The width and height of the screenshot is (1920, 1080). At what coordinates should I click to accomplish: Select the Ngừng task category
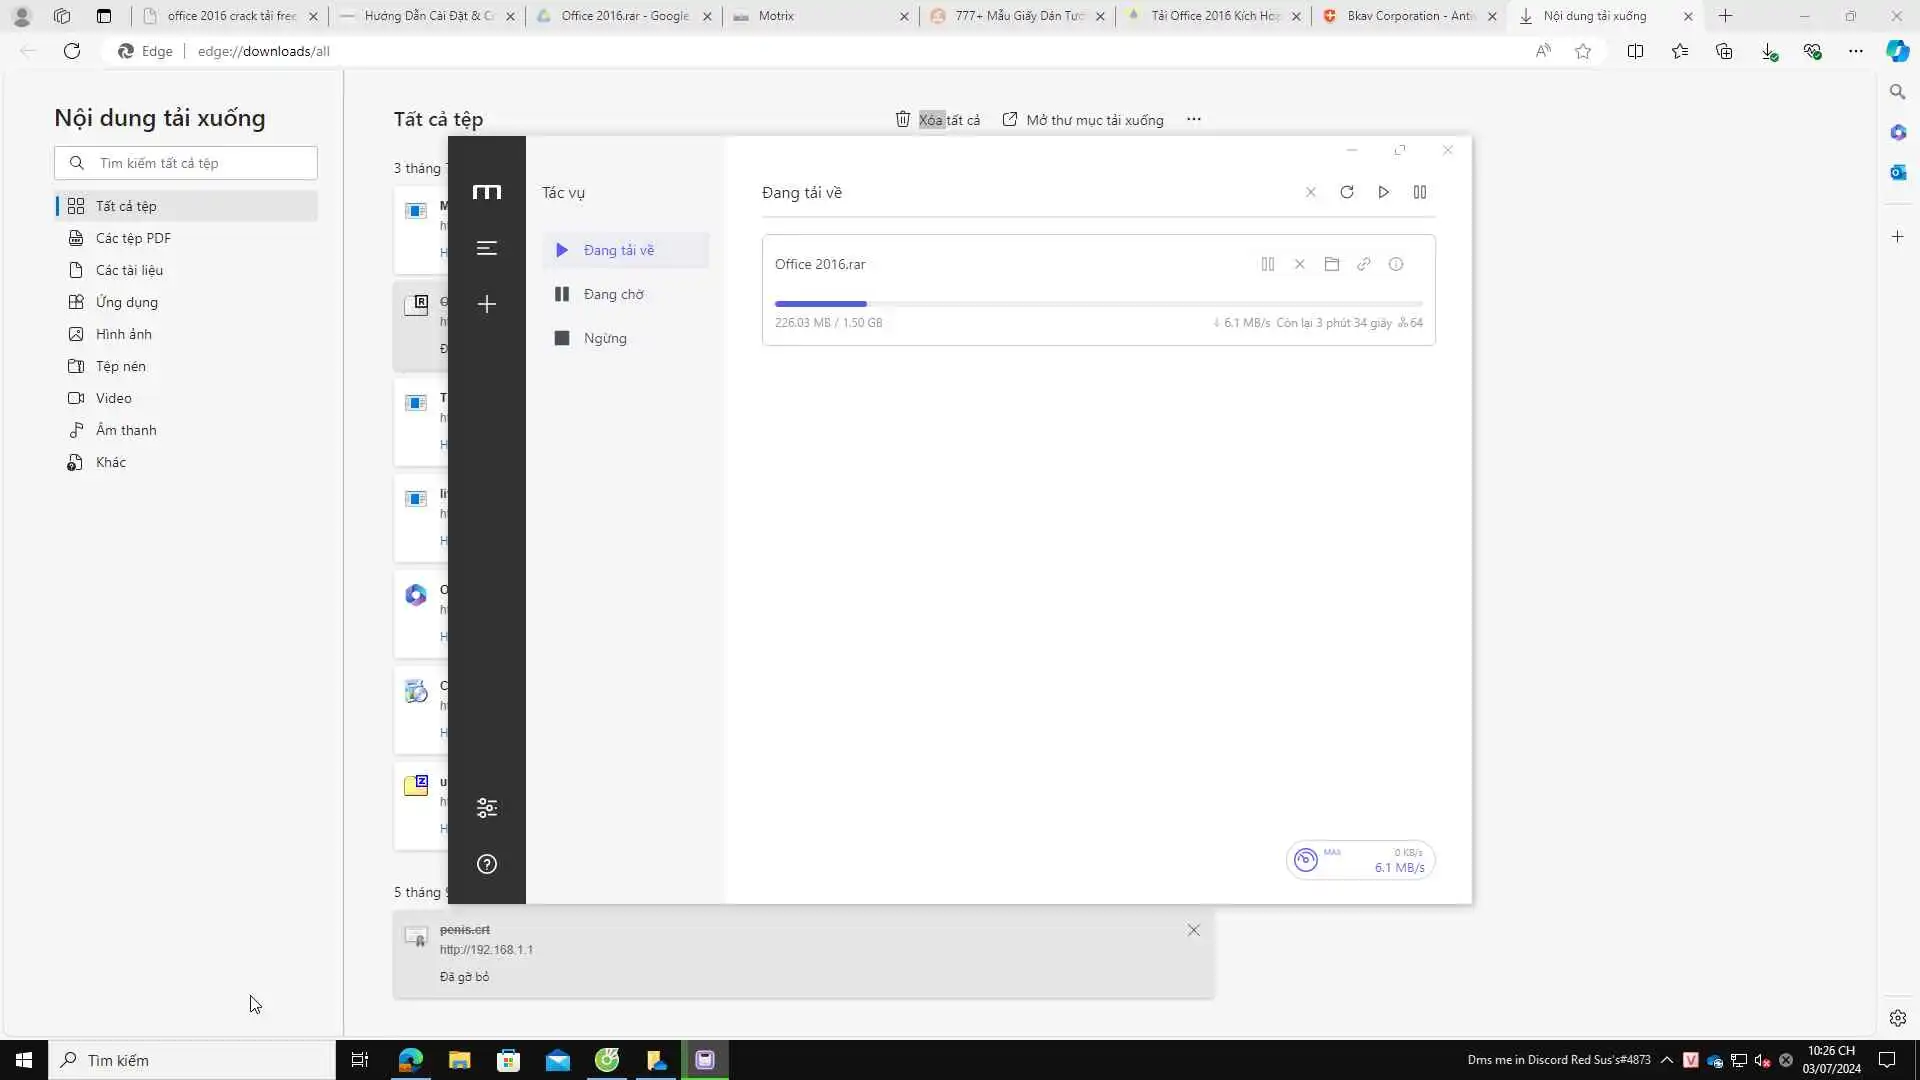click(604, 338)
